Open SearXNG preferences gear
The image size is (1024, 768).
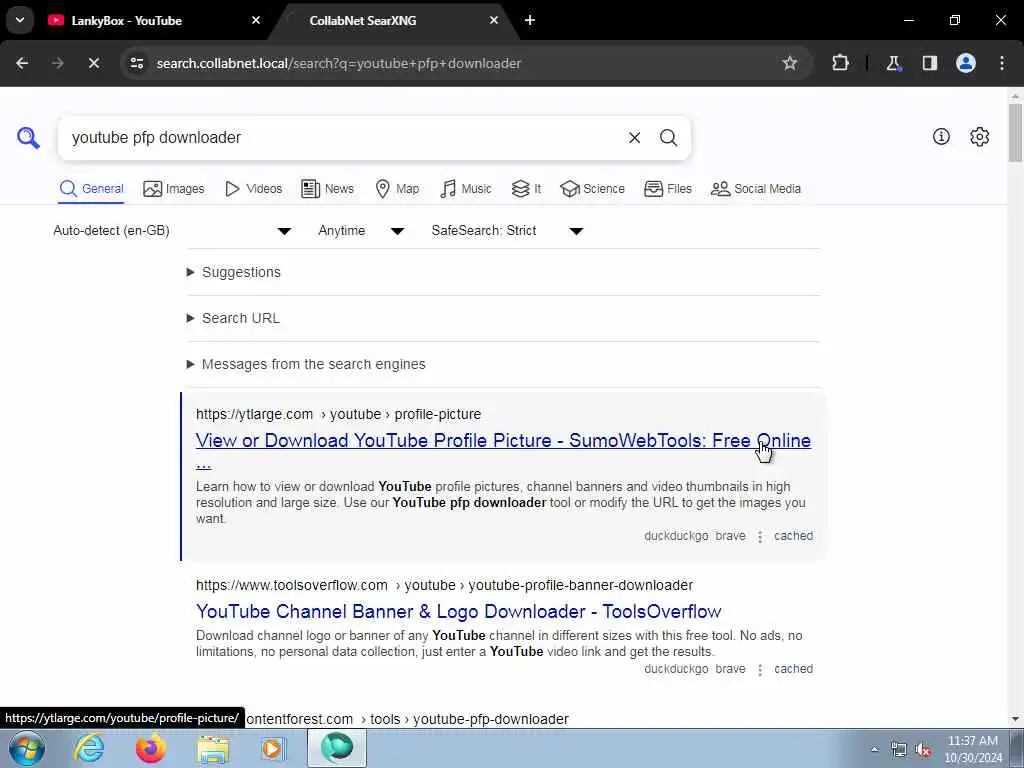980,136
